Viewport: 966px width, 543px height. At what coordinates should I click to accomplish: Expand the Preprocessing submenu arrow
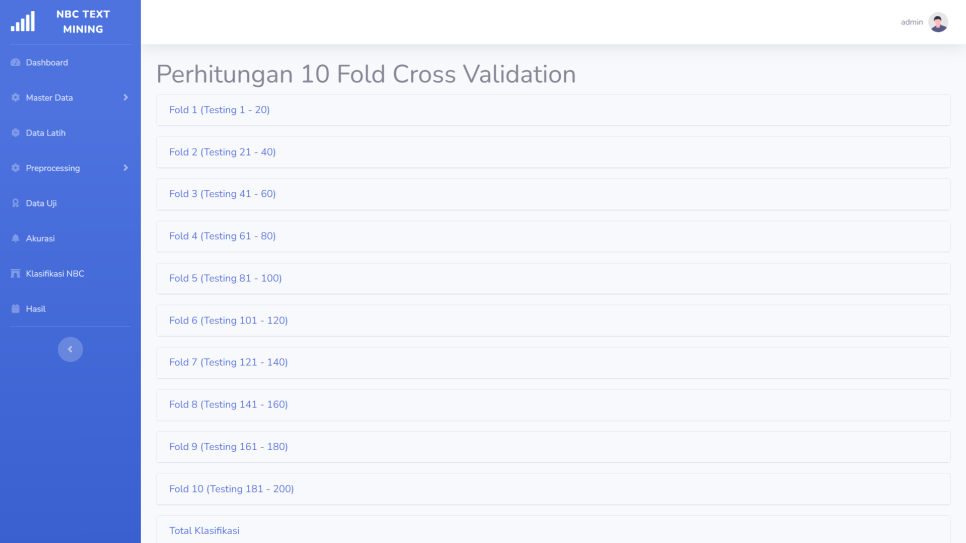[x=125, y=168]
